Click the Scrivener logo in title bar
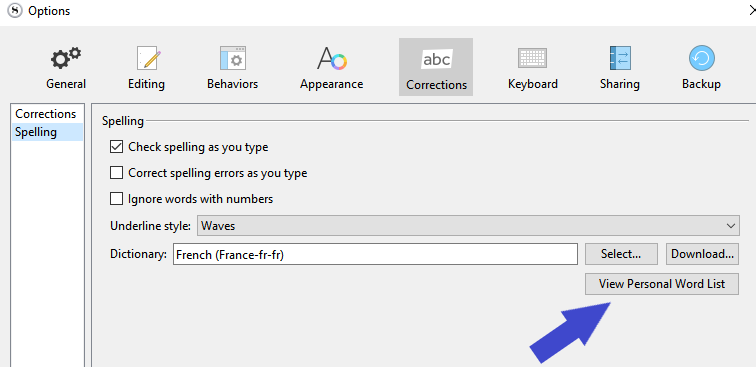756x367 pixels. point(14,11)
